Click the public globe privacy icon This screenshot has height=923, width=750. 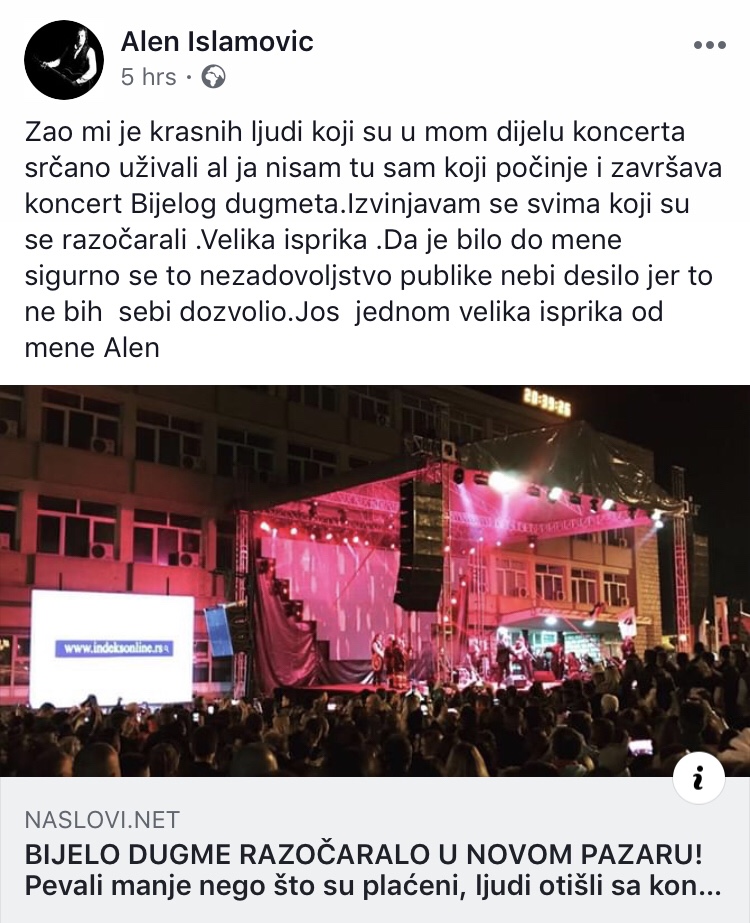tap(213, 77)
